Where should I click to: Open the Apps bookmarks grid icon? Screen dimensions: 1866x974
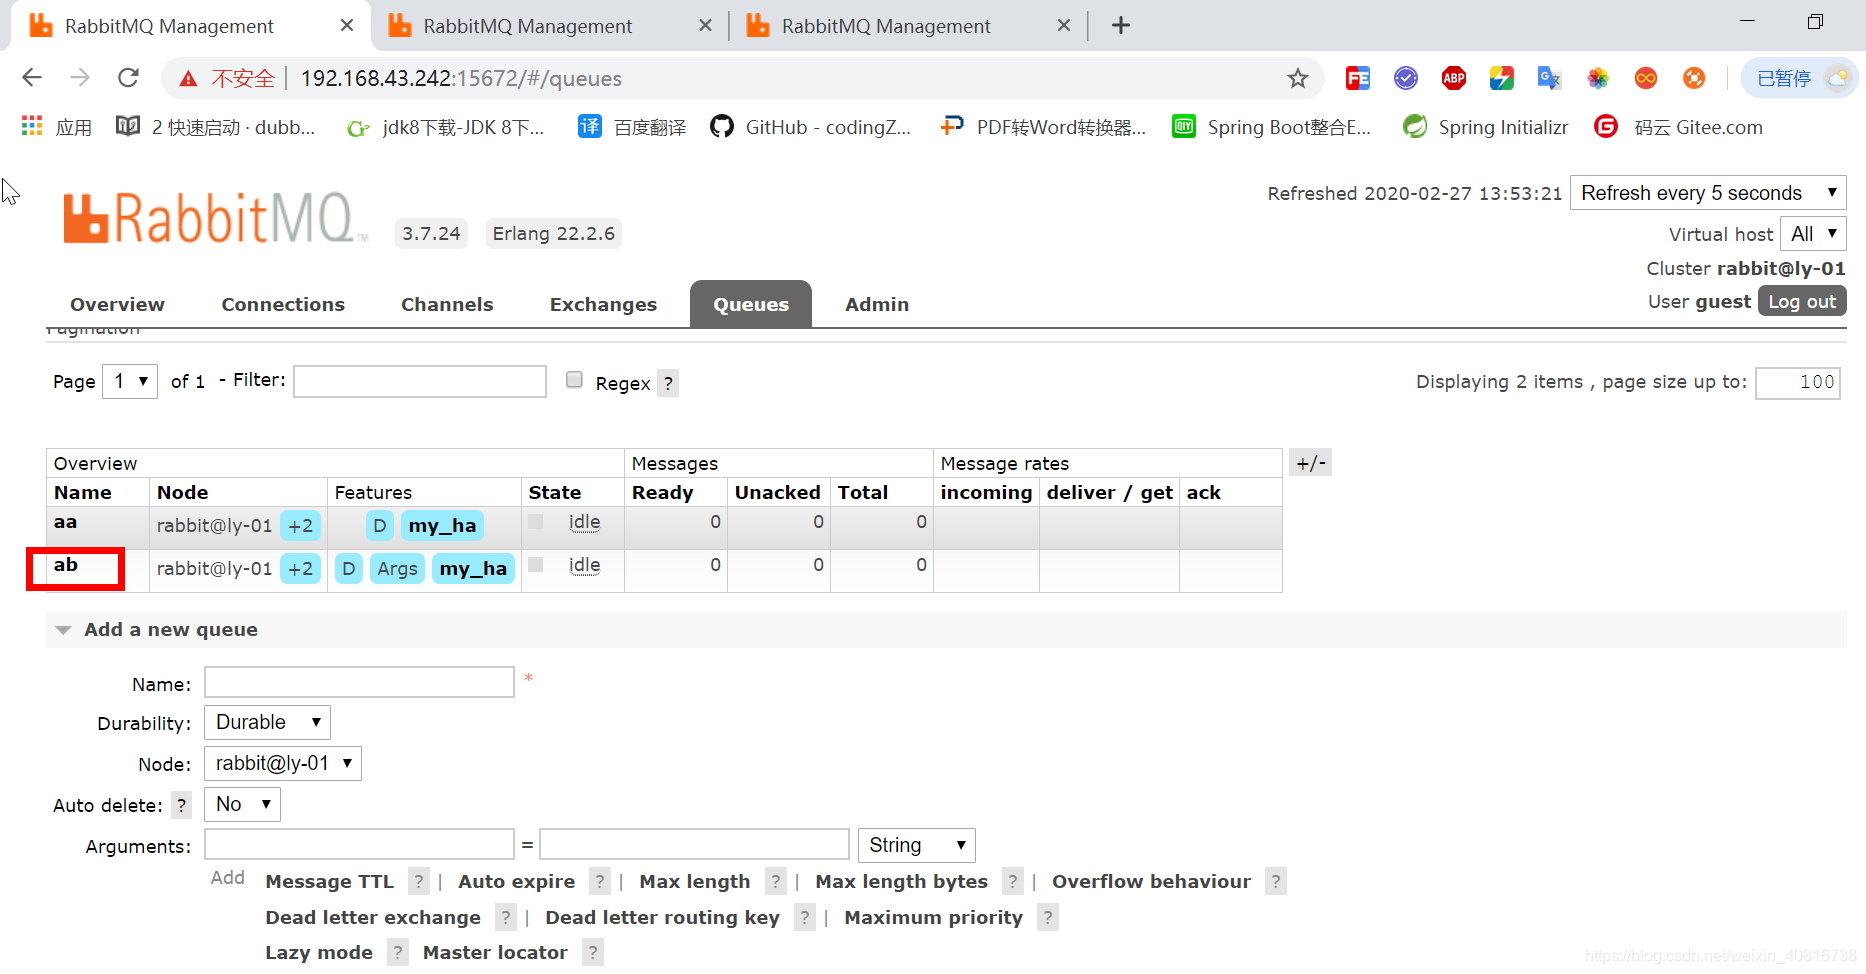pyautogui.click(x=32, y=127)
